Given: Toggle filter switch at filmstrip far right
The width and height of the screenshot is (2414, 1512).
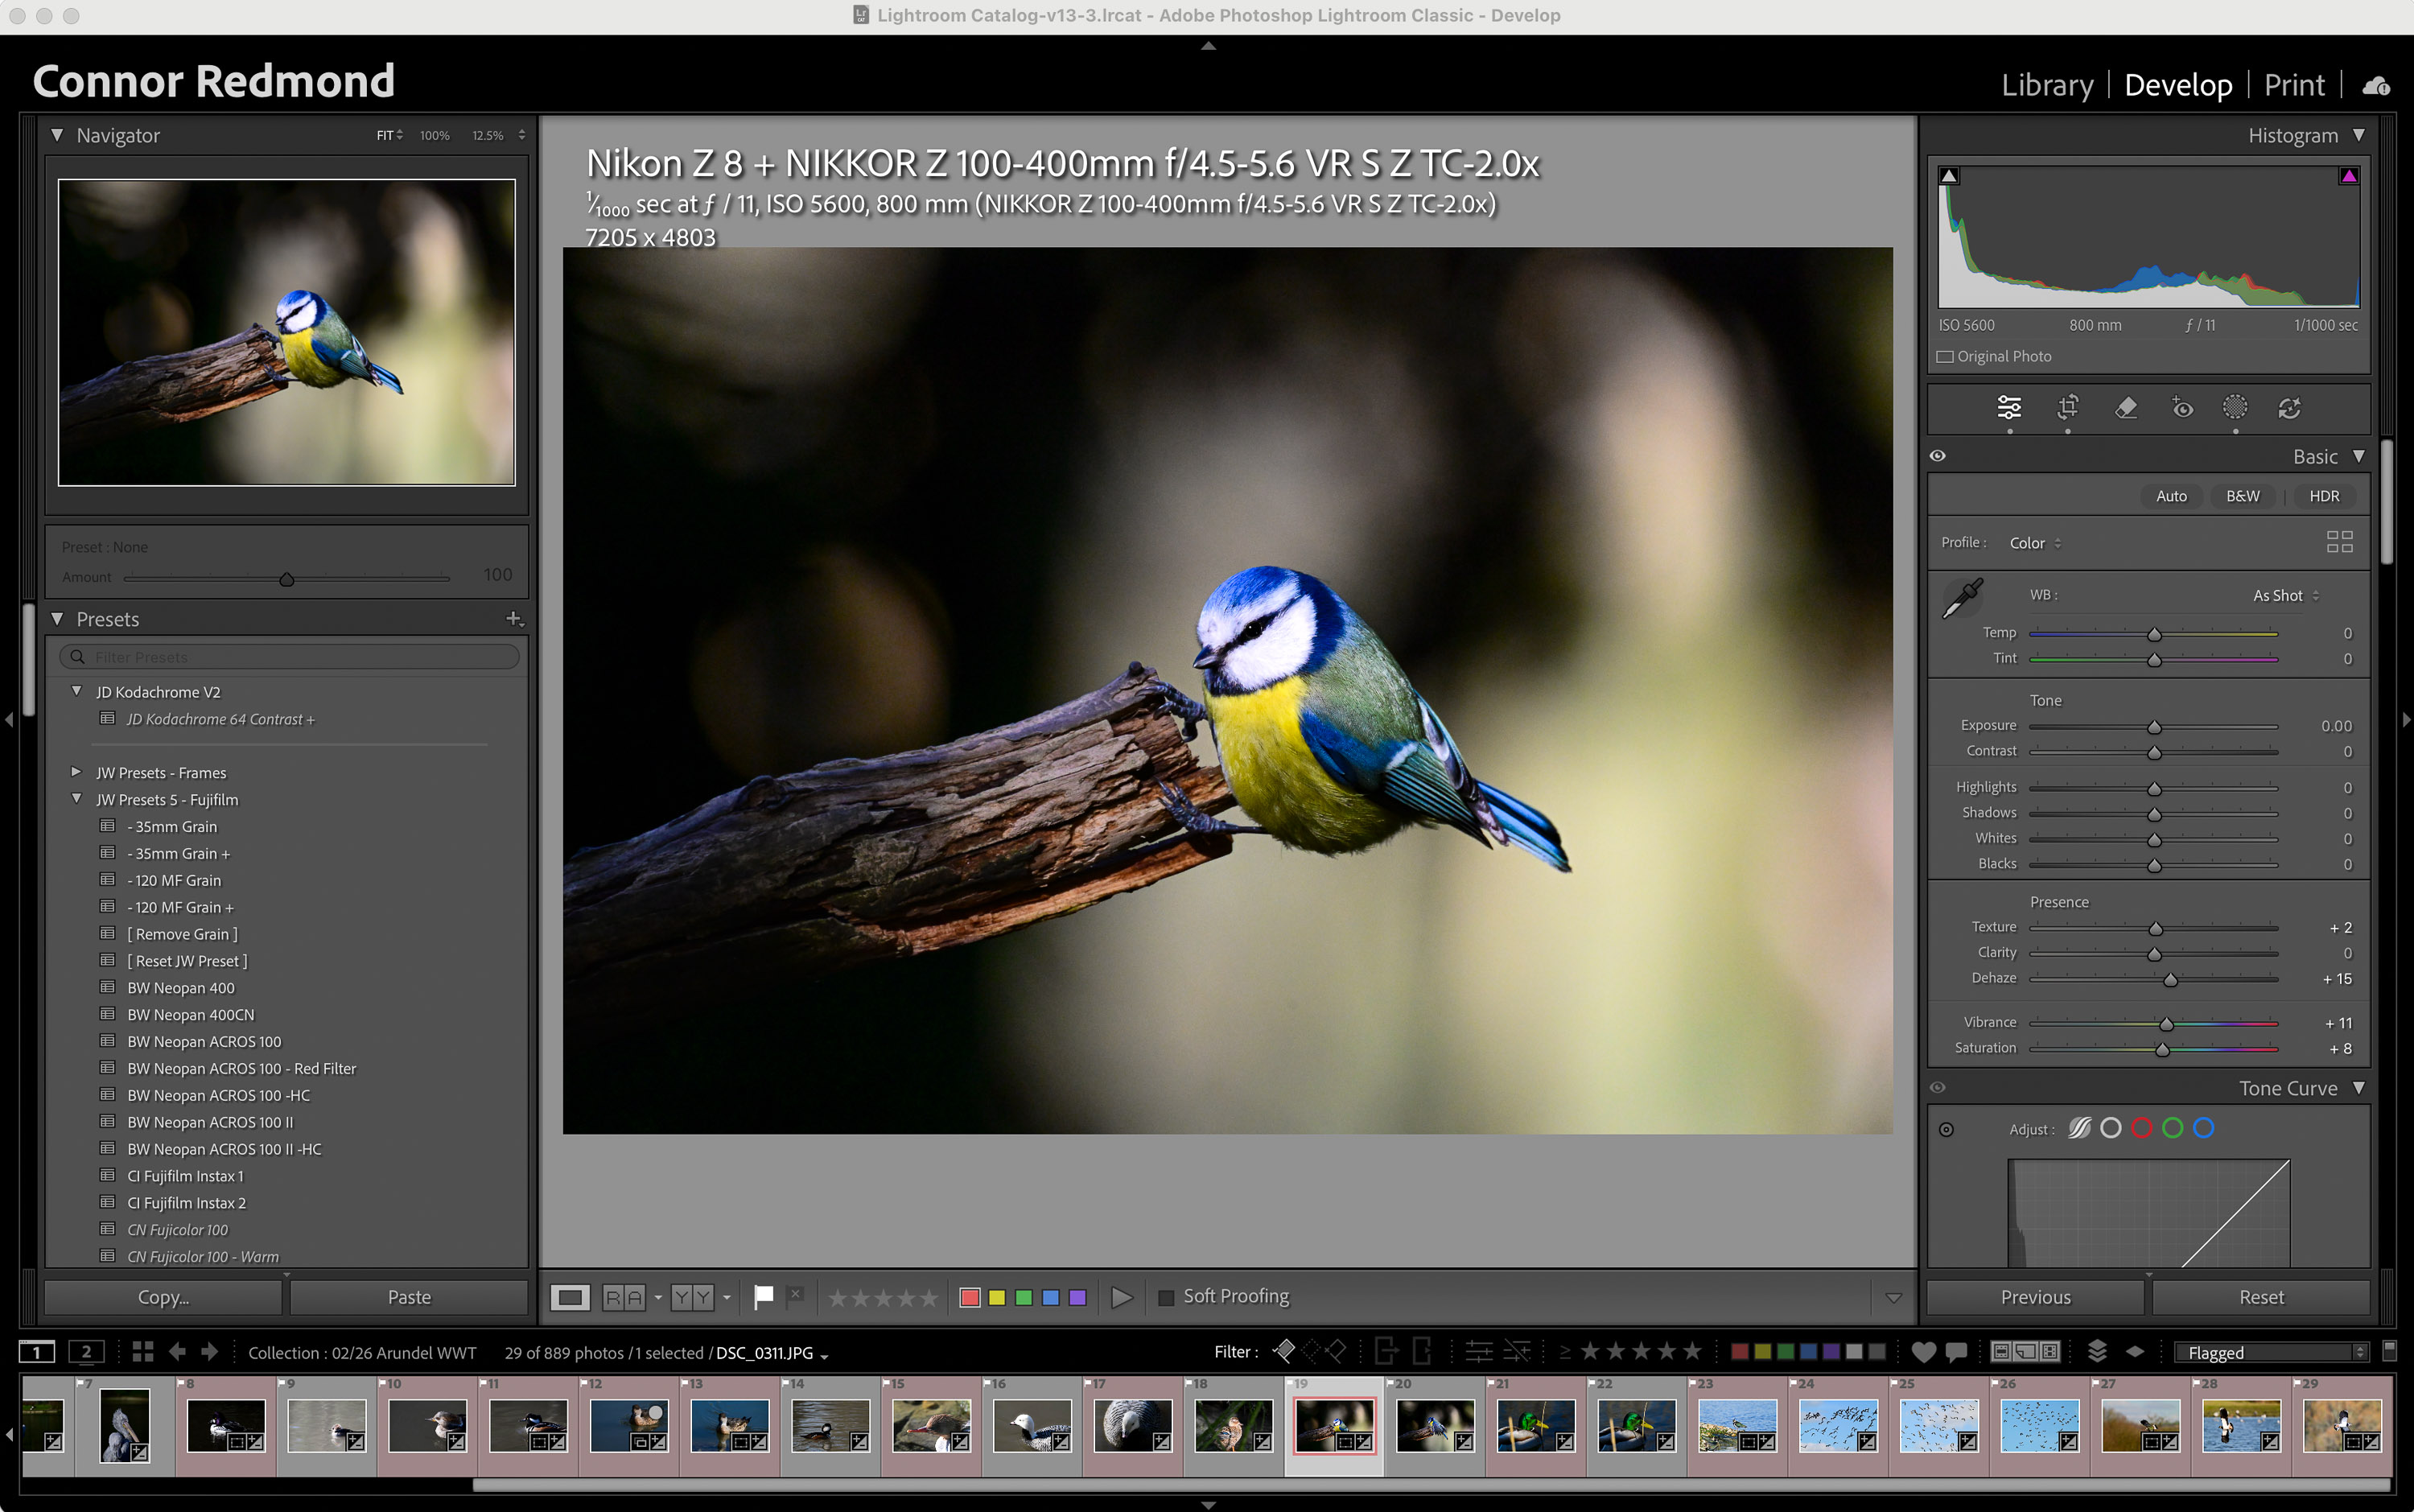Looking at the screenshot, I should [2390, 1350].
